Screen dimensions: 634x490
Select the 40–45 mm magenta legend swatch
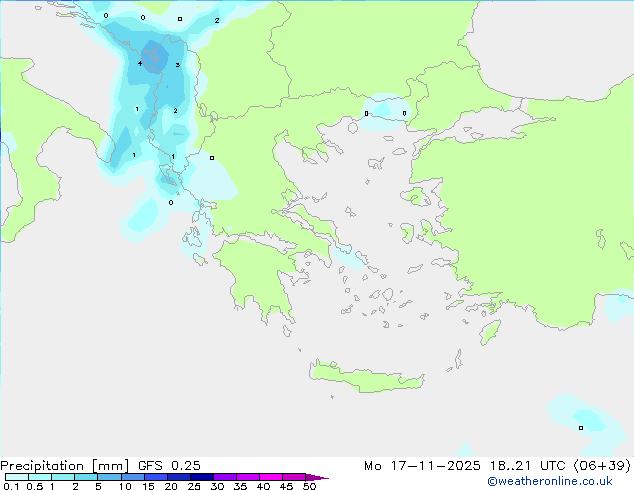(x=271, y=477)
